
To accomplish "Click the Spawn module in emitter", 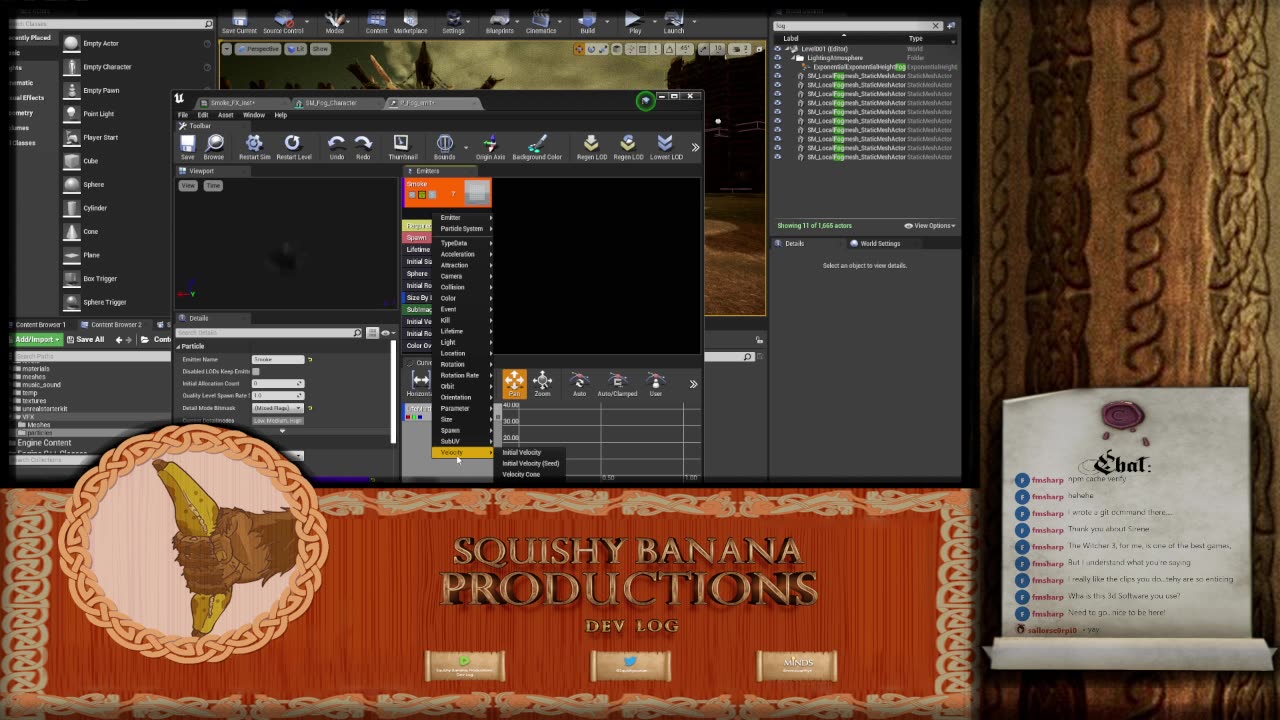I will [x=418, y=238].
